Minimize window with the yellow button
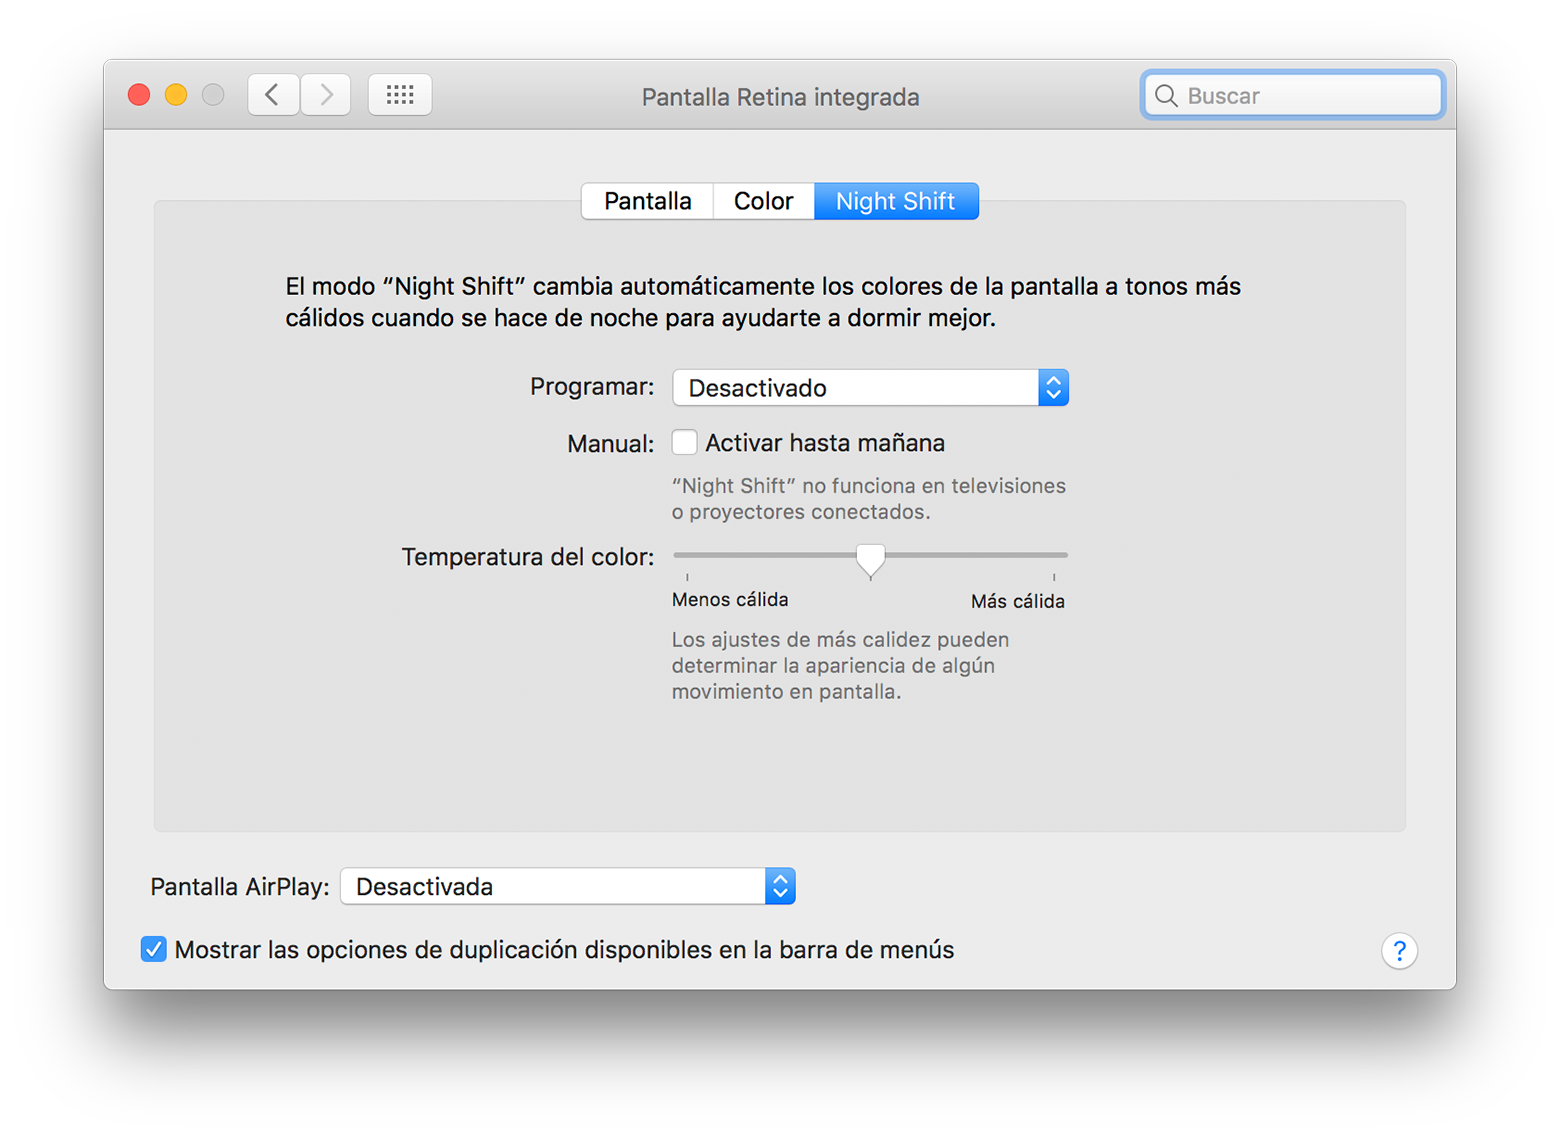The height and width of the screenshot is (1138, 1560). [176, 95]
